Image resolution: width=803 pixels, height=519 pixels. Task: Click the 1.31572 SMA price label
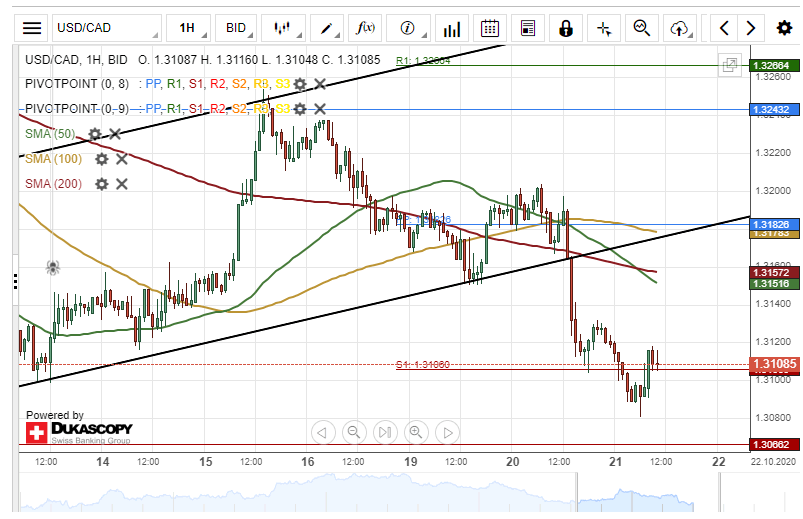pos(774,273)
